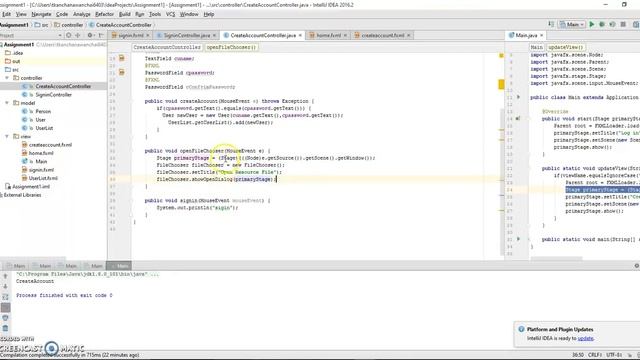The image size is (640, 360).
Task: Click controller in navigation bar
Action: pos(69,25)
